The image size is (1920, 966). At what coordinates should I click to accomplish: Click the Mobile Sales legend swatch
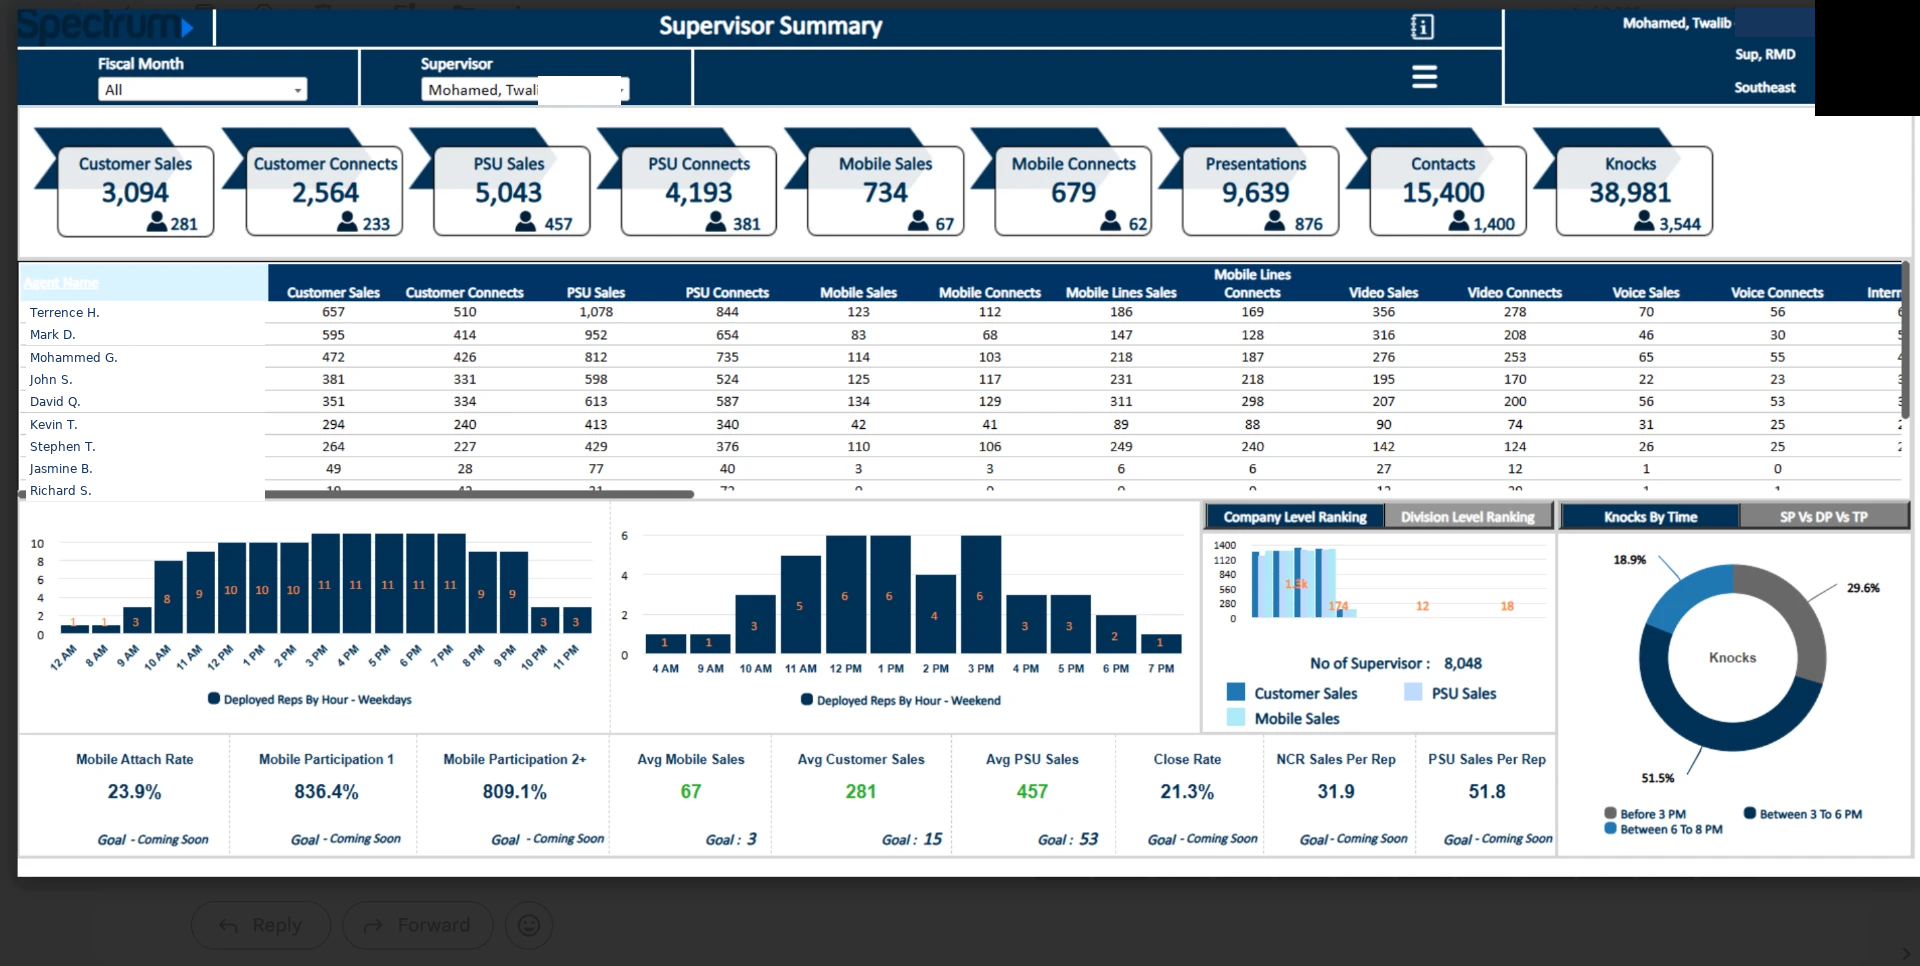1236,717
